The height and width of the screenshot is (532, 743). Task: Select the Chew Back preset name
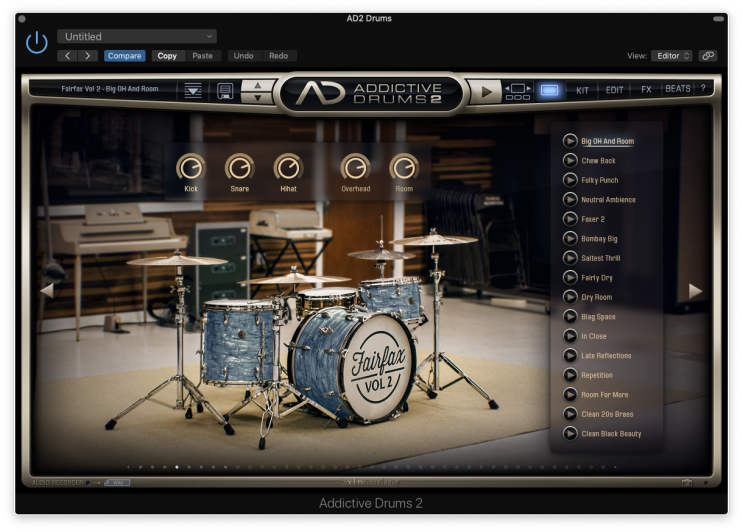tap(598, 161)
